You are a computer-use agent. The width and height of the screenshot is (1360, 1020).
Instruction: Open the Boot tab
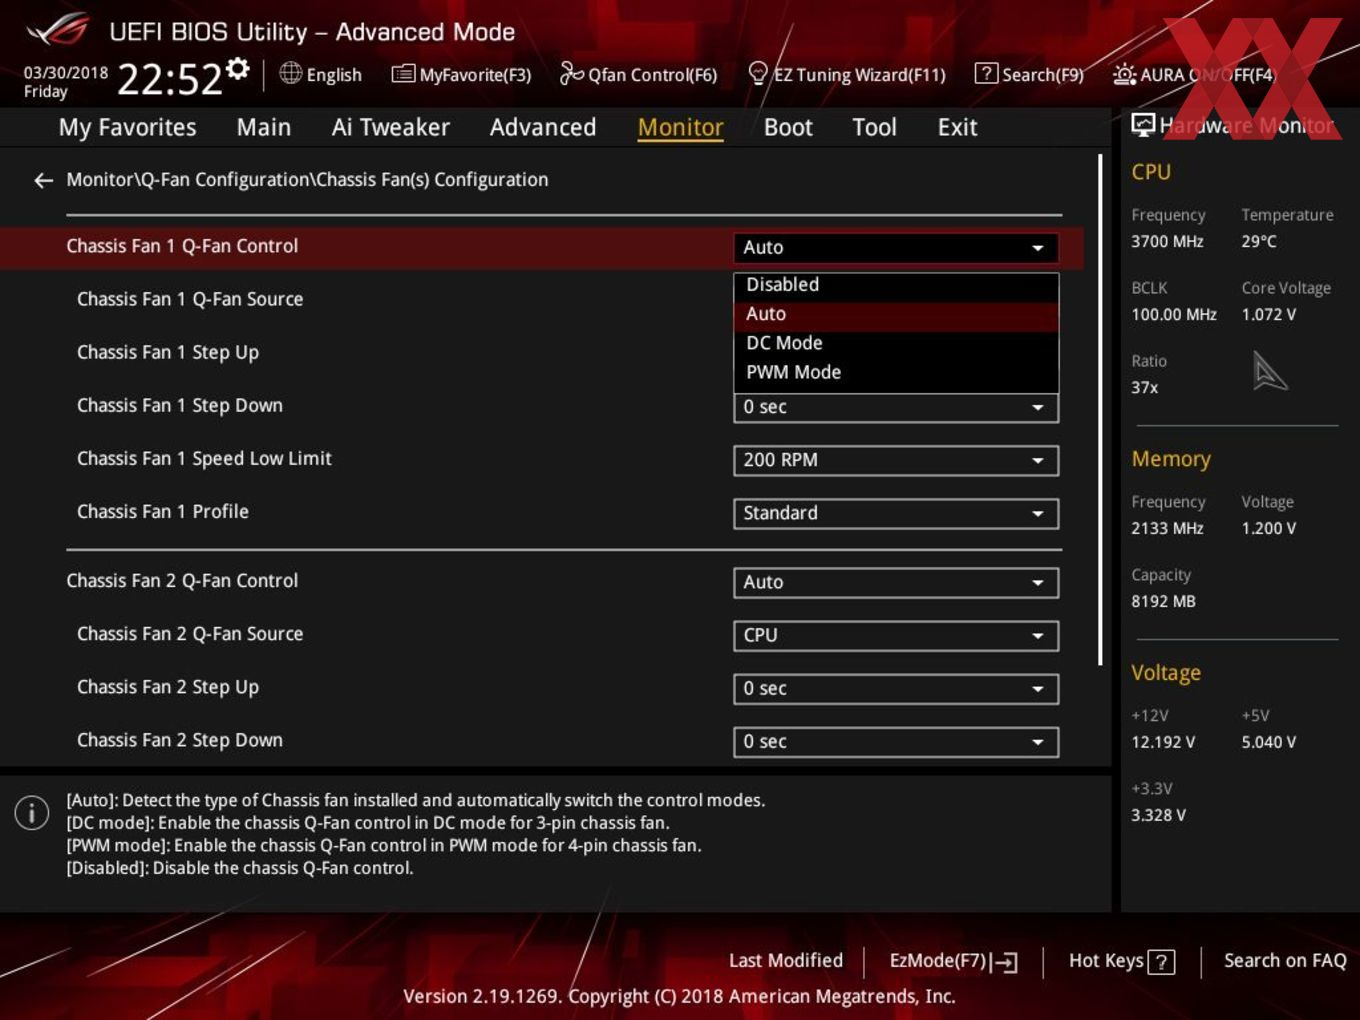(788, 128)
